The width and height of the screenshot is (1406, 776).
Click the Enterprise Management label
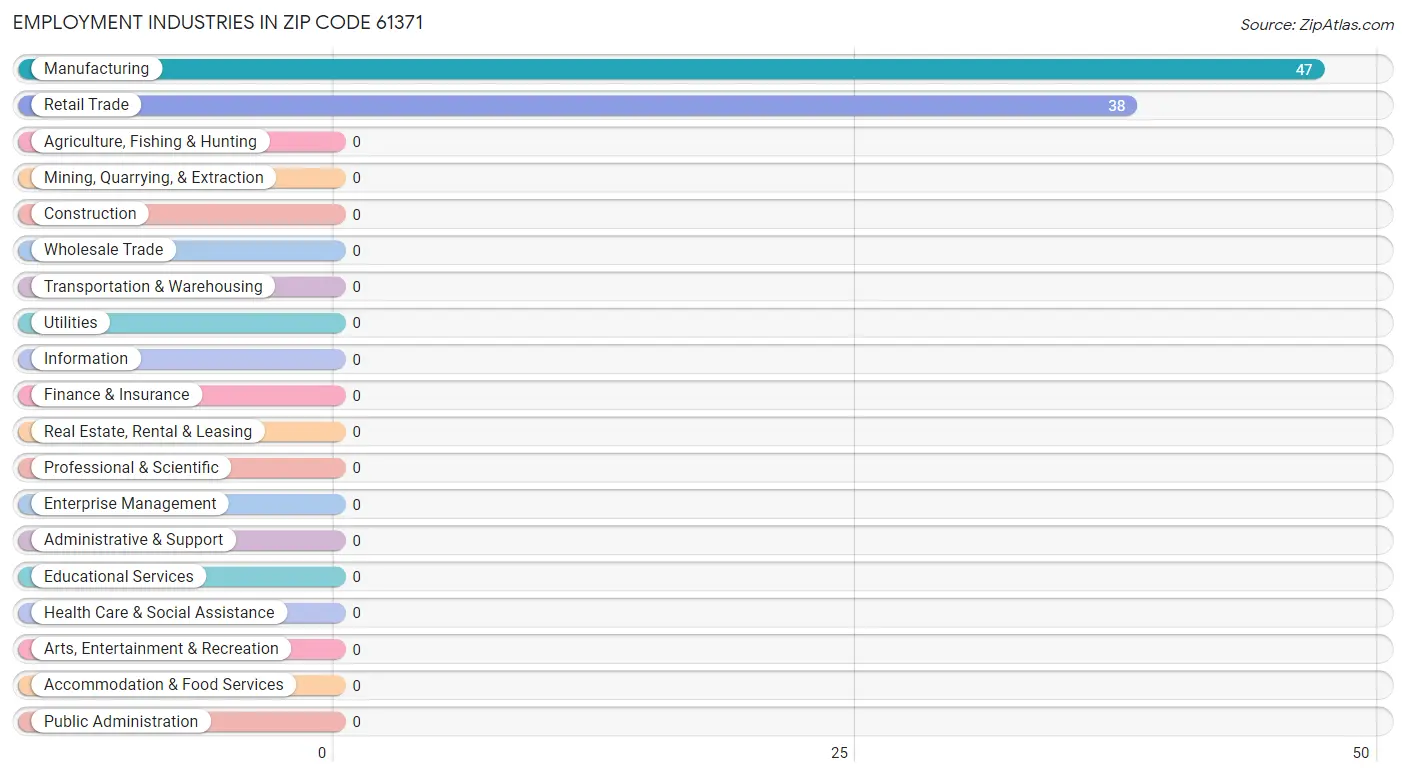[130, 504]
